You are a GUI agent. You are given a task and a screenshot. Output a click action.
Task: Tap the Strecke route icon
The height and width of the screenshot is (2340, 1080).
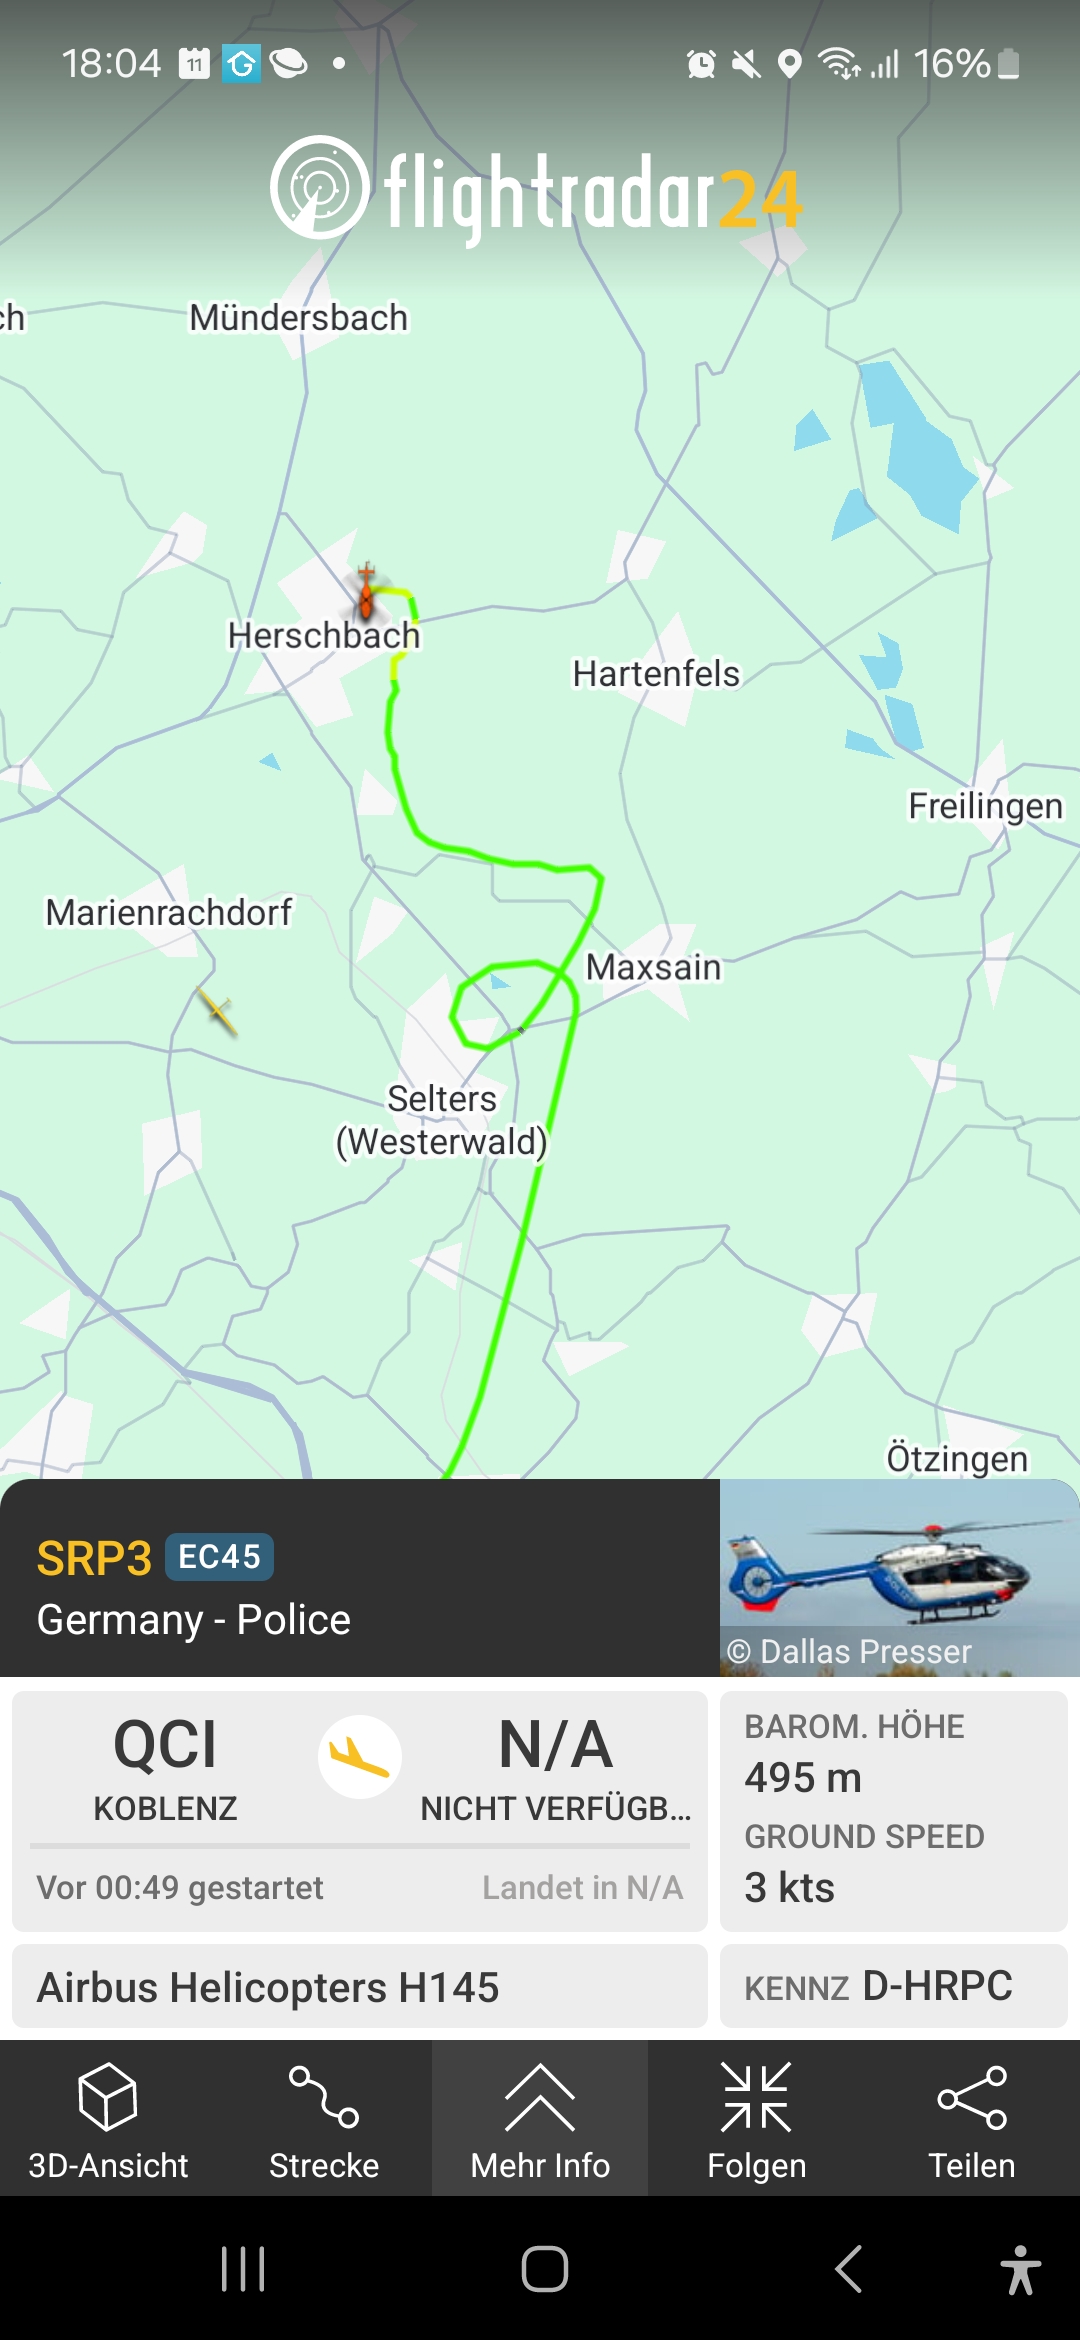tap(324, 2120)
